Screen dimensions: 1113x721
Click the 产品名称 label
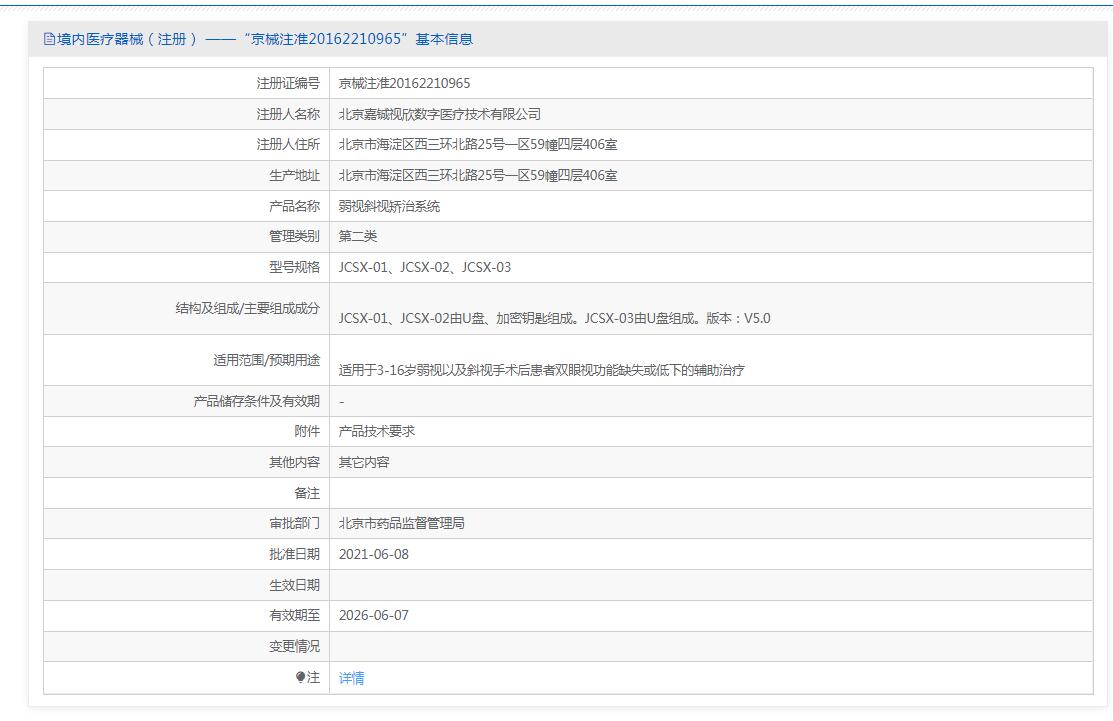(295, 207)
